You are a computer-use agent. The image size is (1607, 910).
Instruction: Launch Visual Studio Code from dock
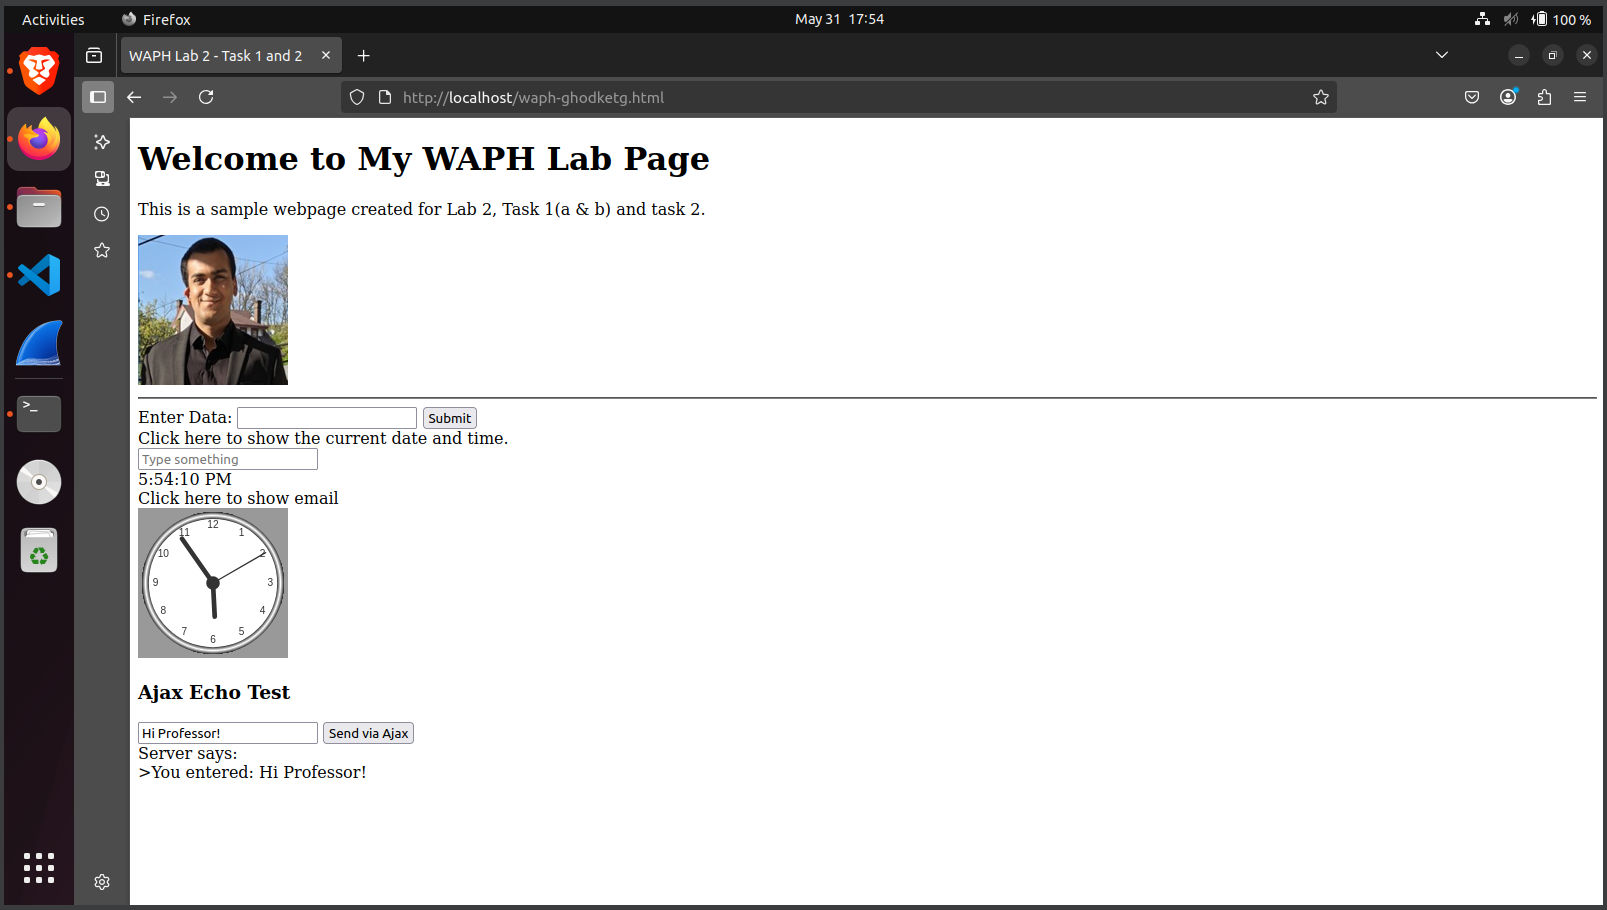tap(39, 275)
